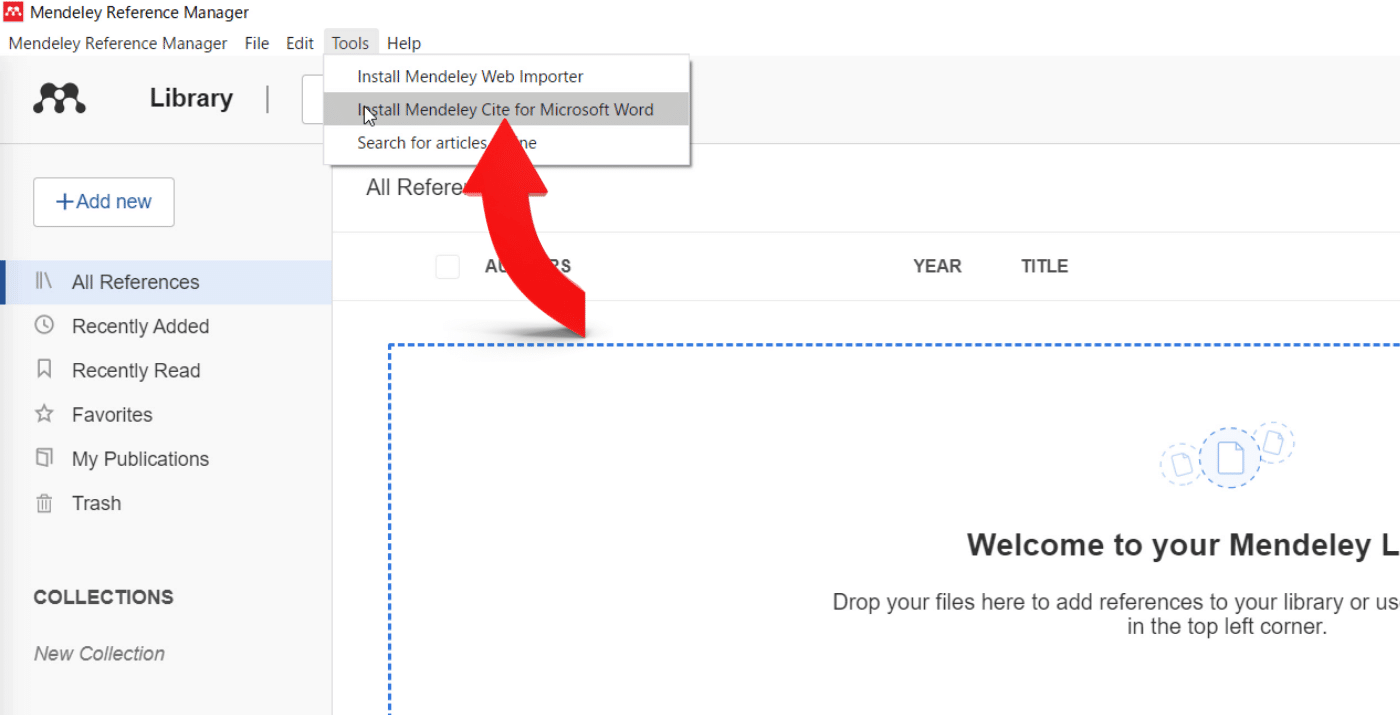Click the My Publications document icon
This screenshot has height=715, width=1400.
click(44, 457)
